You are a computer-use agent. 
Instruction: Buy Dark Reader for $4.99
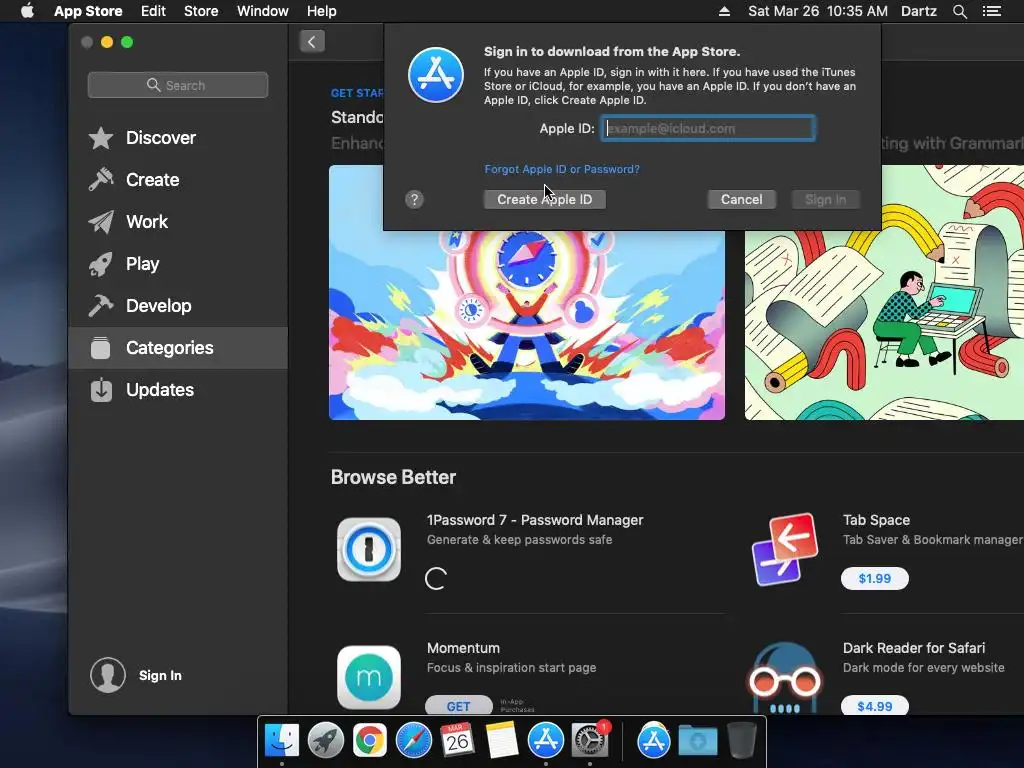pyautogui.click(x=874, y=706)
